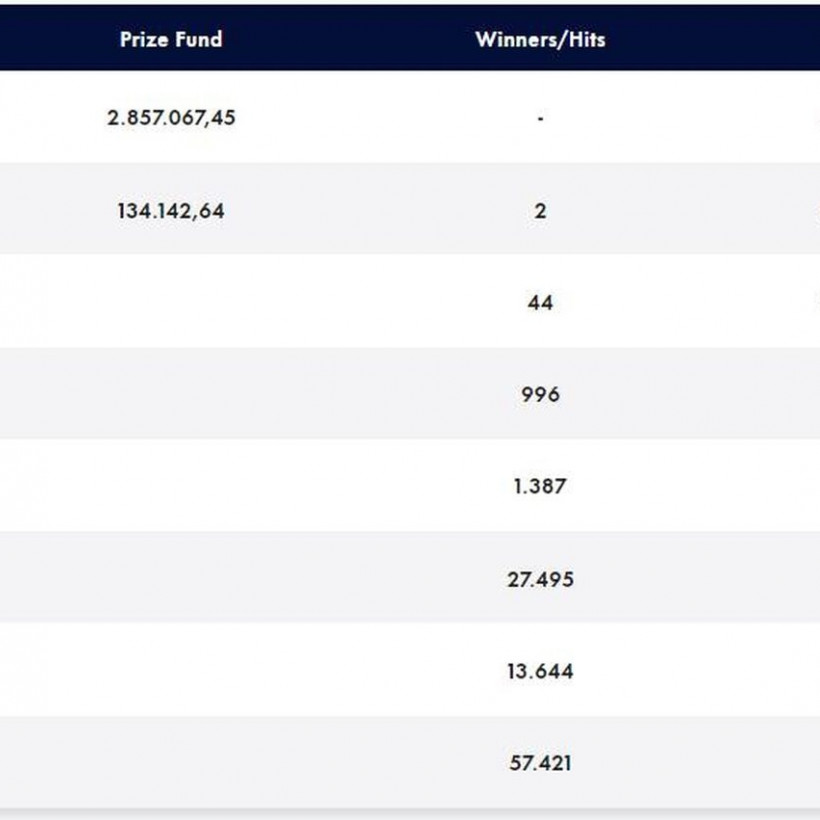This screenshot has width=820, height=820.
Task: Click blank Prize Fund cell beside 1.387
Action: [171, 487]
